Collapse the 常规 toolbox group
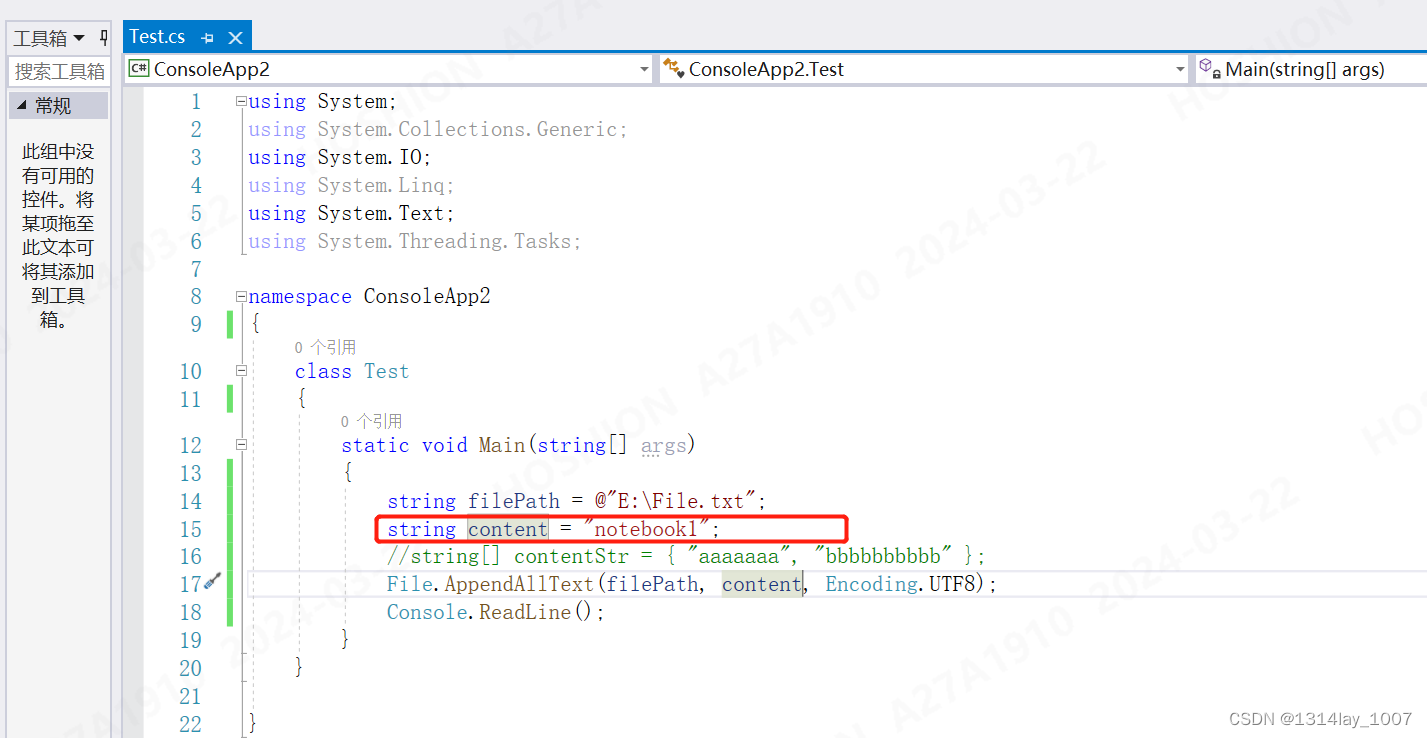Viewport: 1427px width, 738px height. pyautogui.click(x=22, y=106)
